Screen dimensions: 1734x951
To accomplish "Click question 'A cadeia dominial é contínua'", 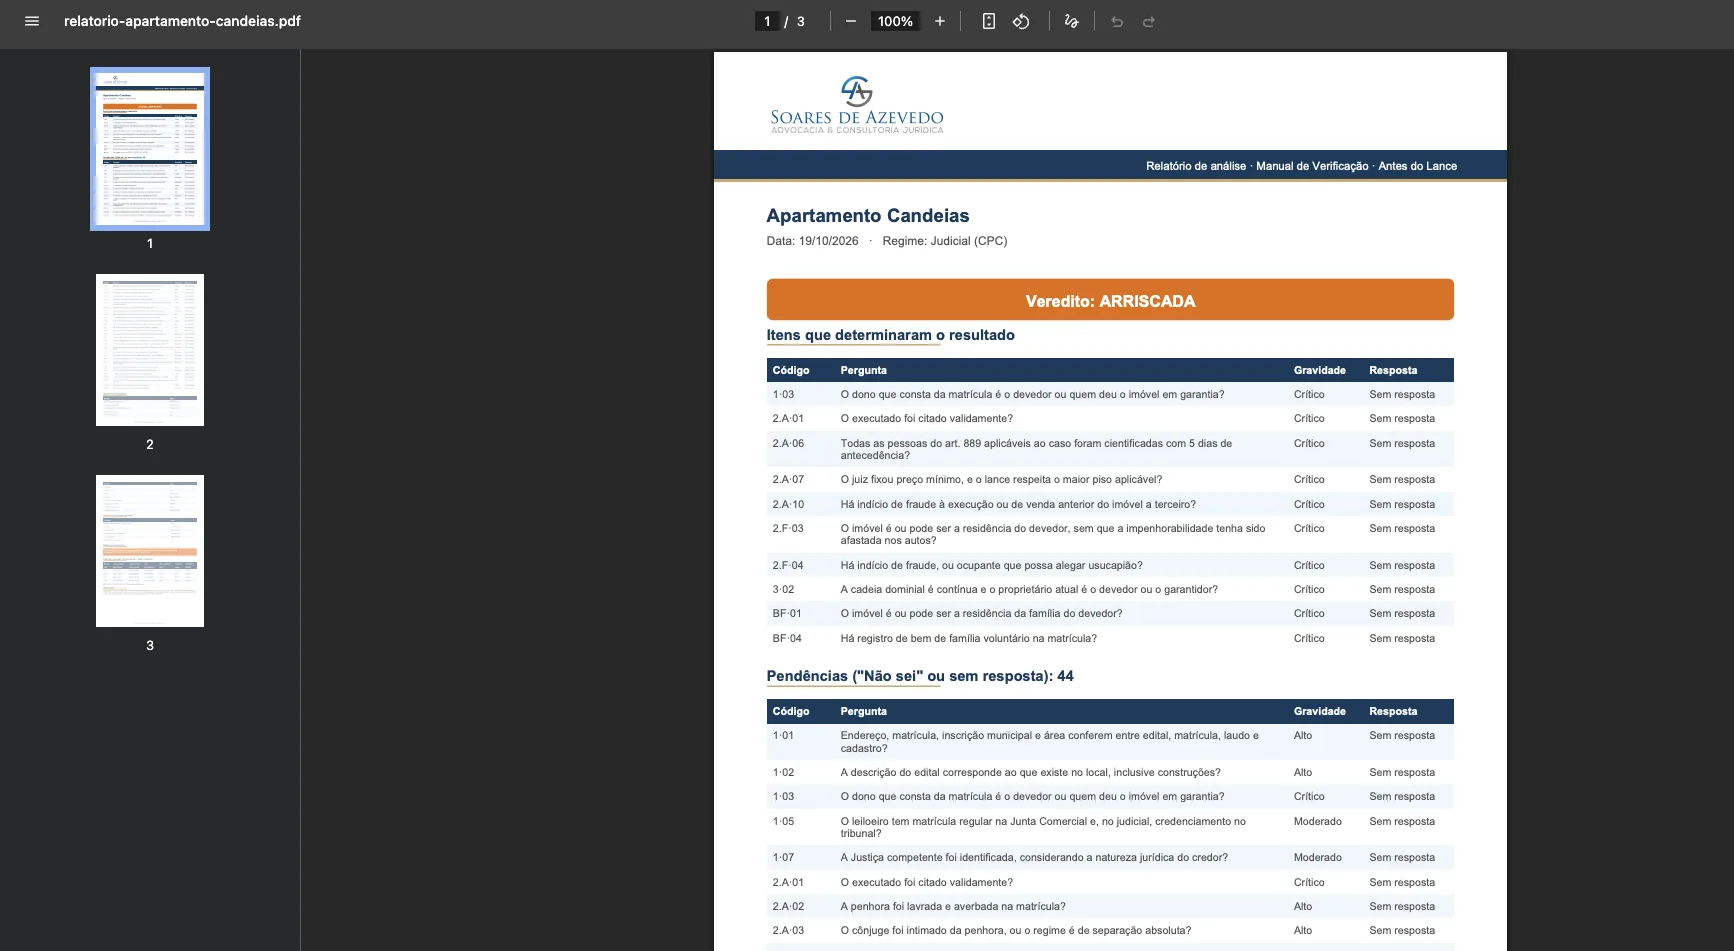I will point(1029,589).
